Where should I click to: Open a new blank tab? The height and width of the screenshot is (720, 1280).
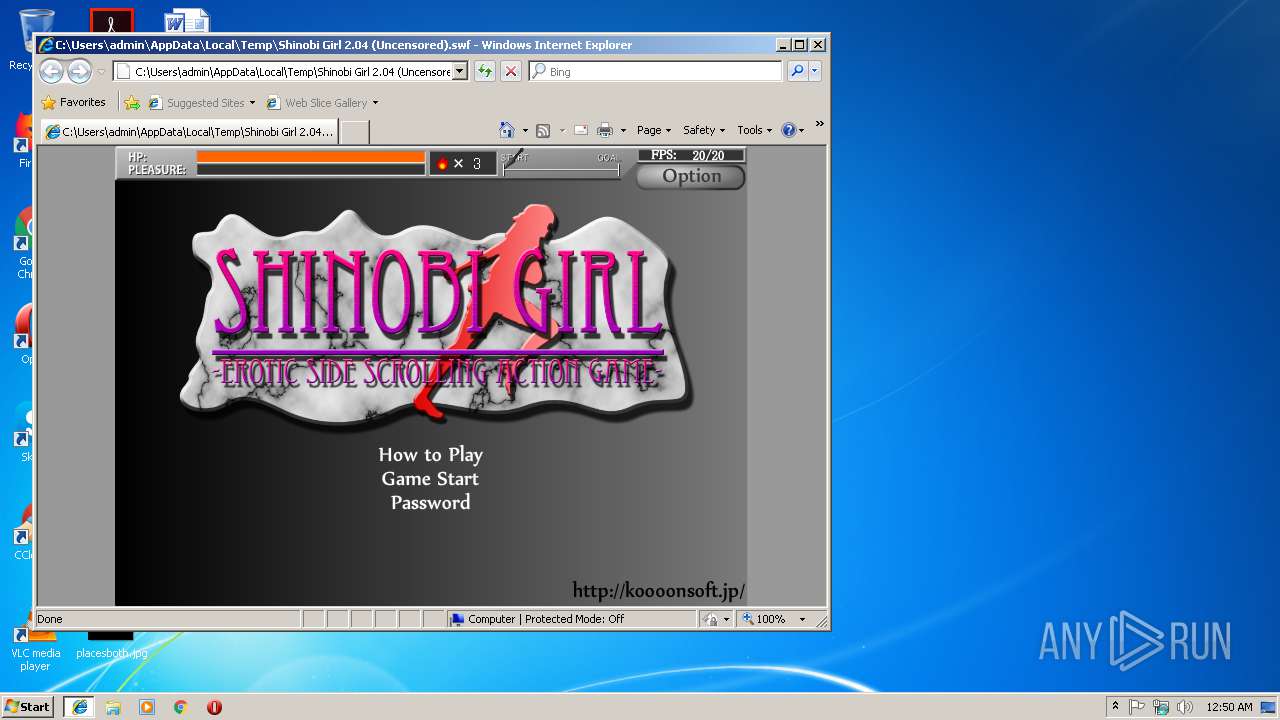[x=355, y=132]
